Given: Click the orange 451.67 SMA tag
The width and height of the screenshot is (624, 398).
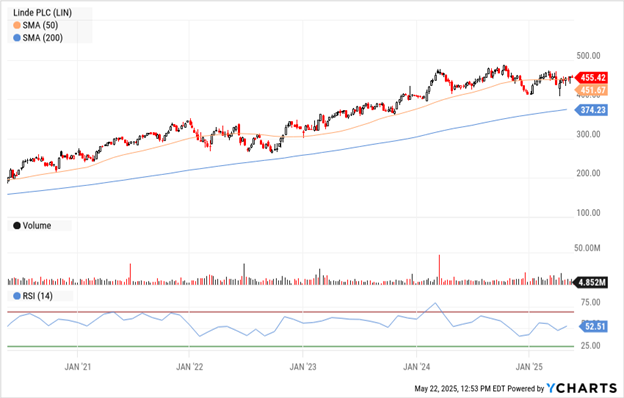Looking at the screenshot, I should (591, 90).
